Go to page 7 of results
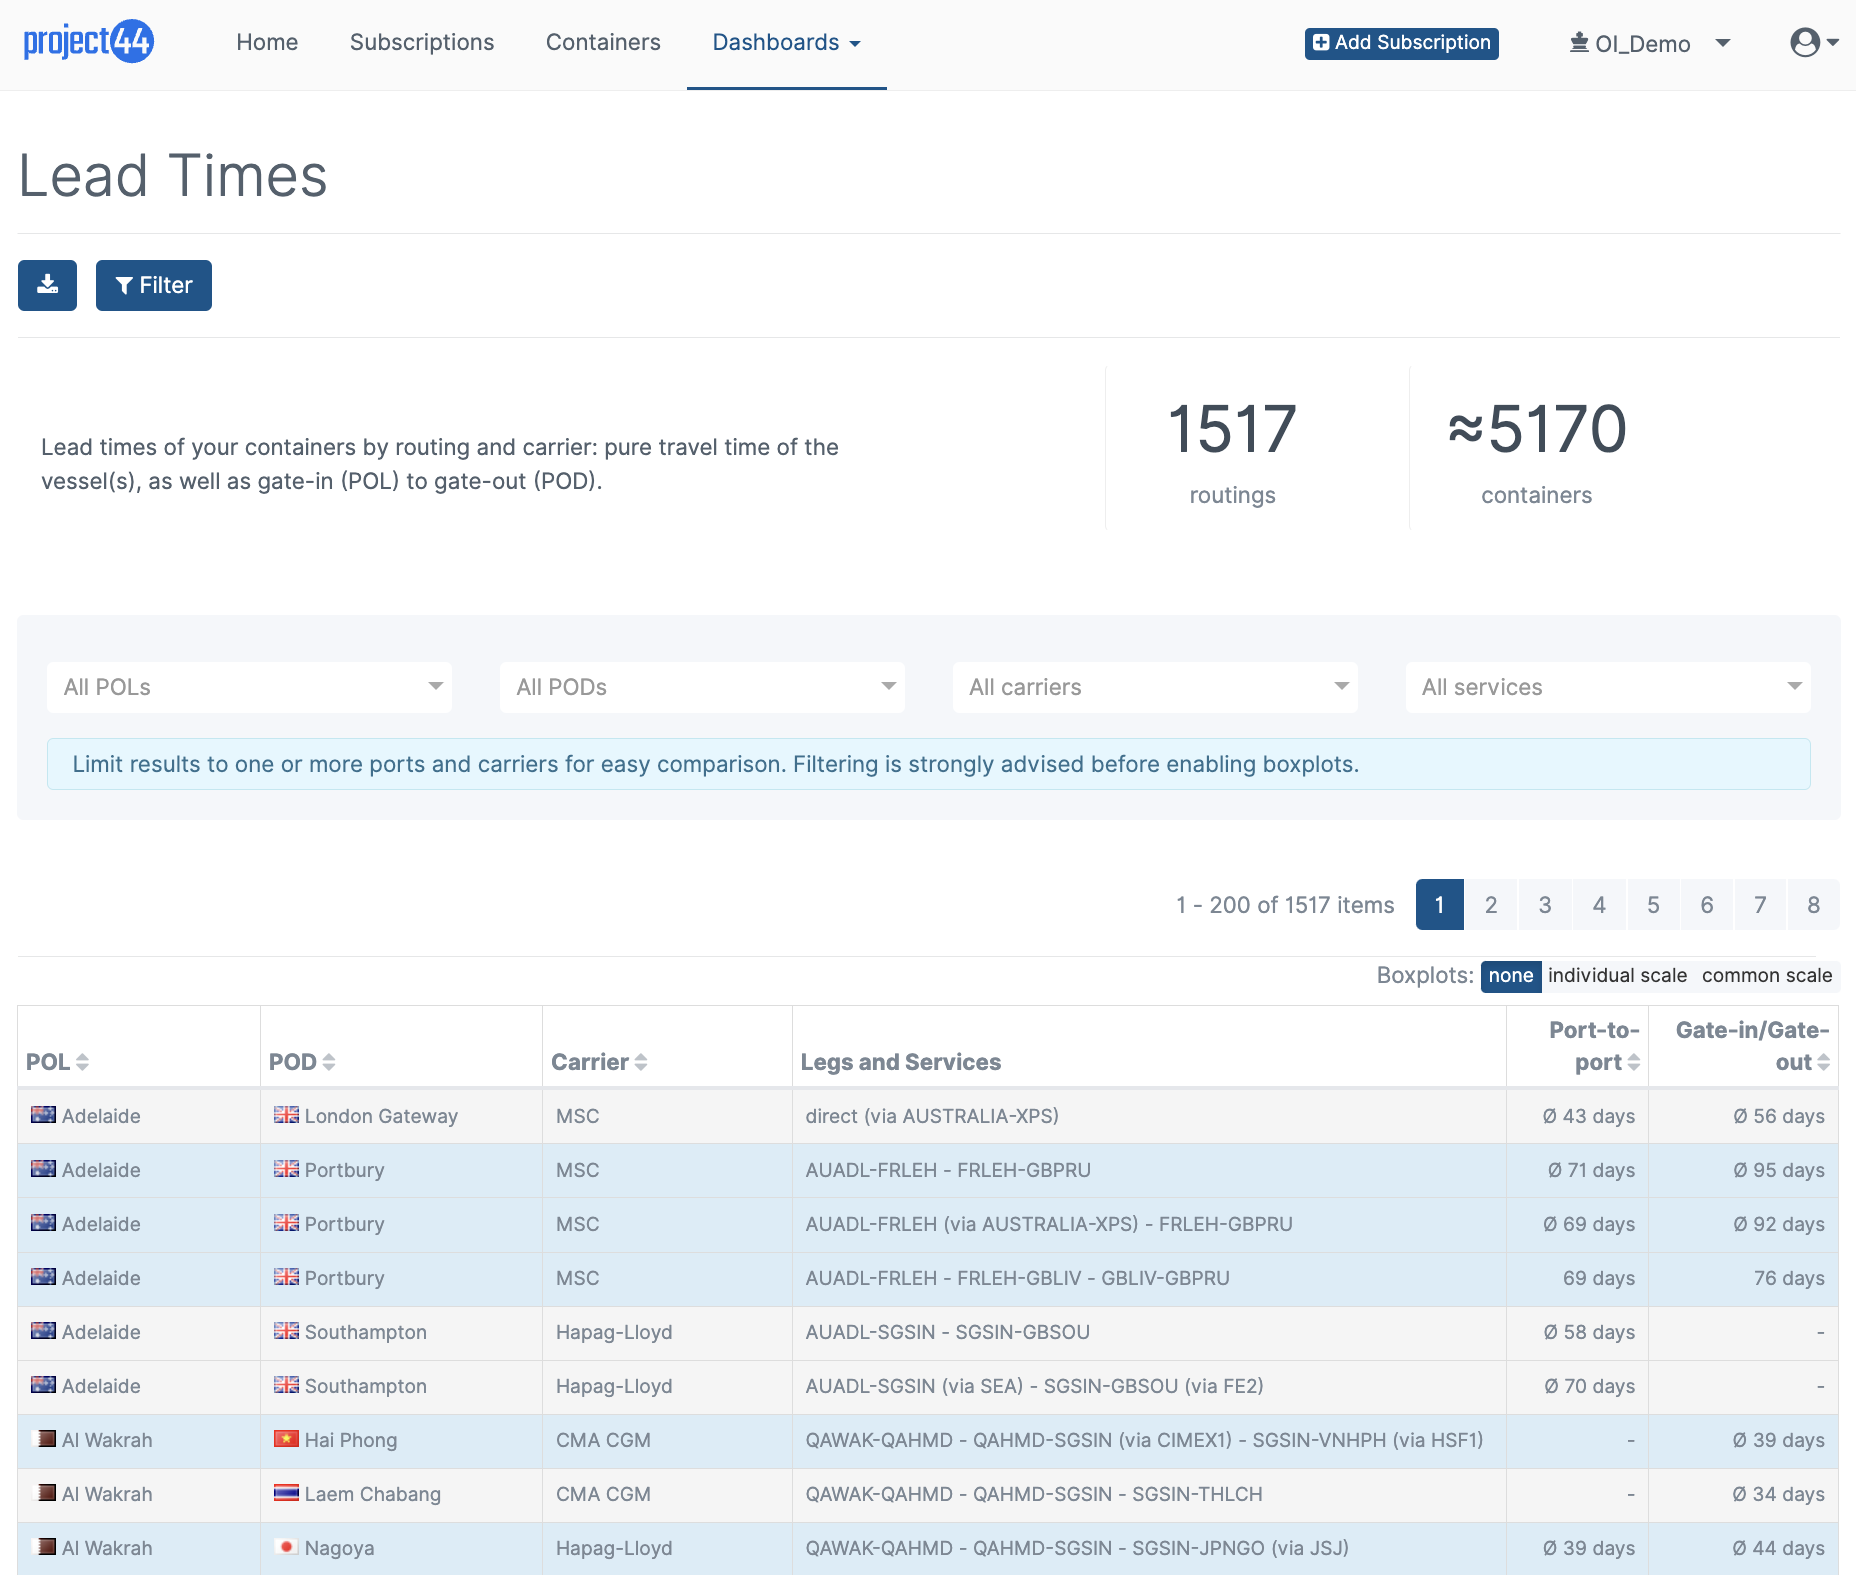Screen dimensions: 1856x1575 point(1760,905)
